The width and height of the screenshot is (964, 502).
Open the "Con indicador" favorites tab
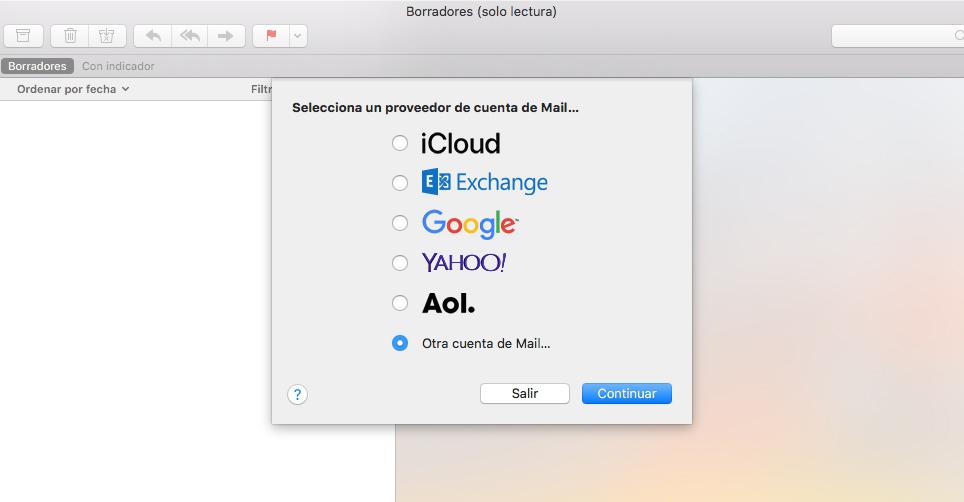tap(118, 66)
